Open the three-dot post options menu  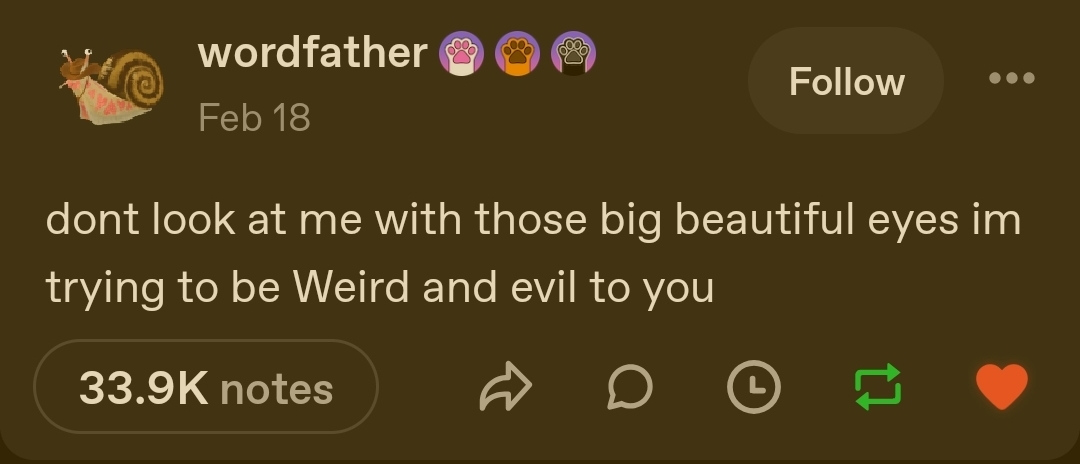[1011, 78]
